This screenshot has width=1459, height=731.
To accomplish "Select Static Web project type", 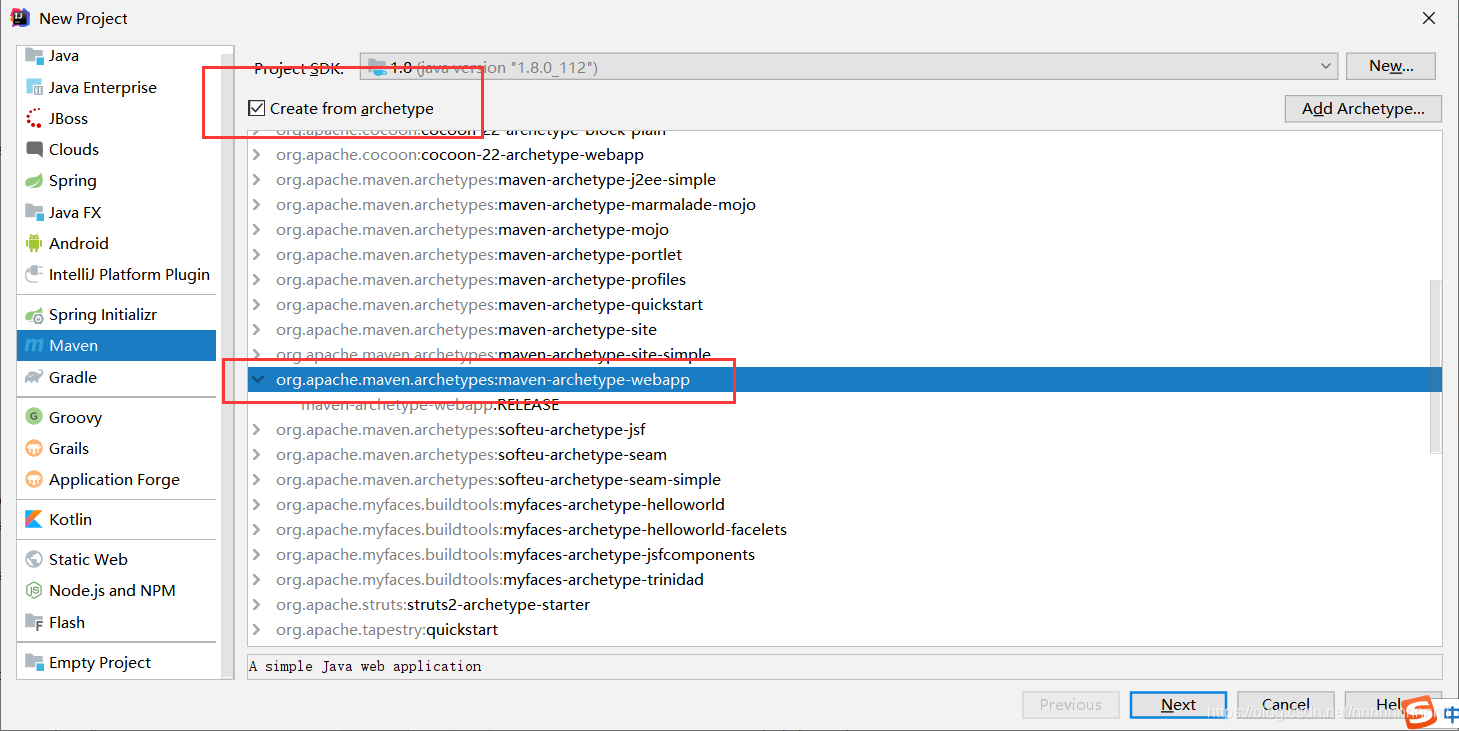I will click(x=116, y=559).
